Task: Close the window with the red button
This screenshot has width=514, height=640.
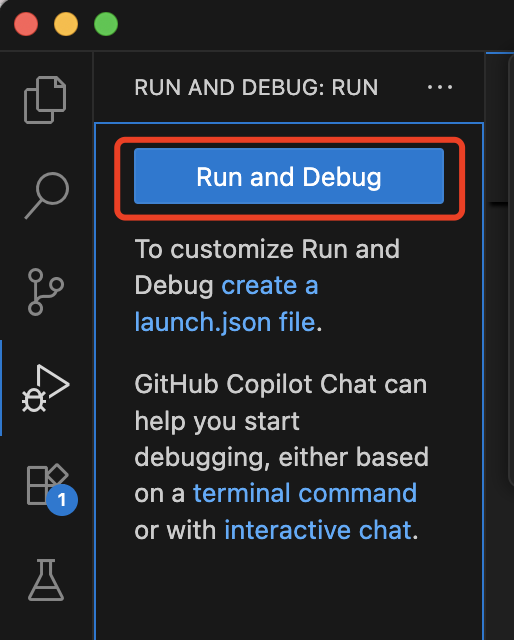Action: pos(26,24)
